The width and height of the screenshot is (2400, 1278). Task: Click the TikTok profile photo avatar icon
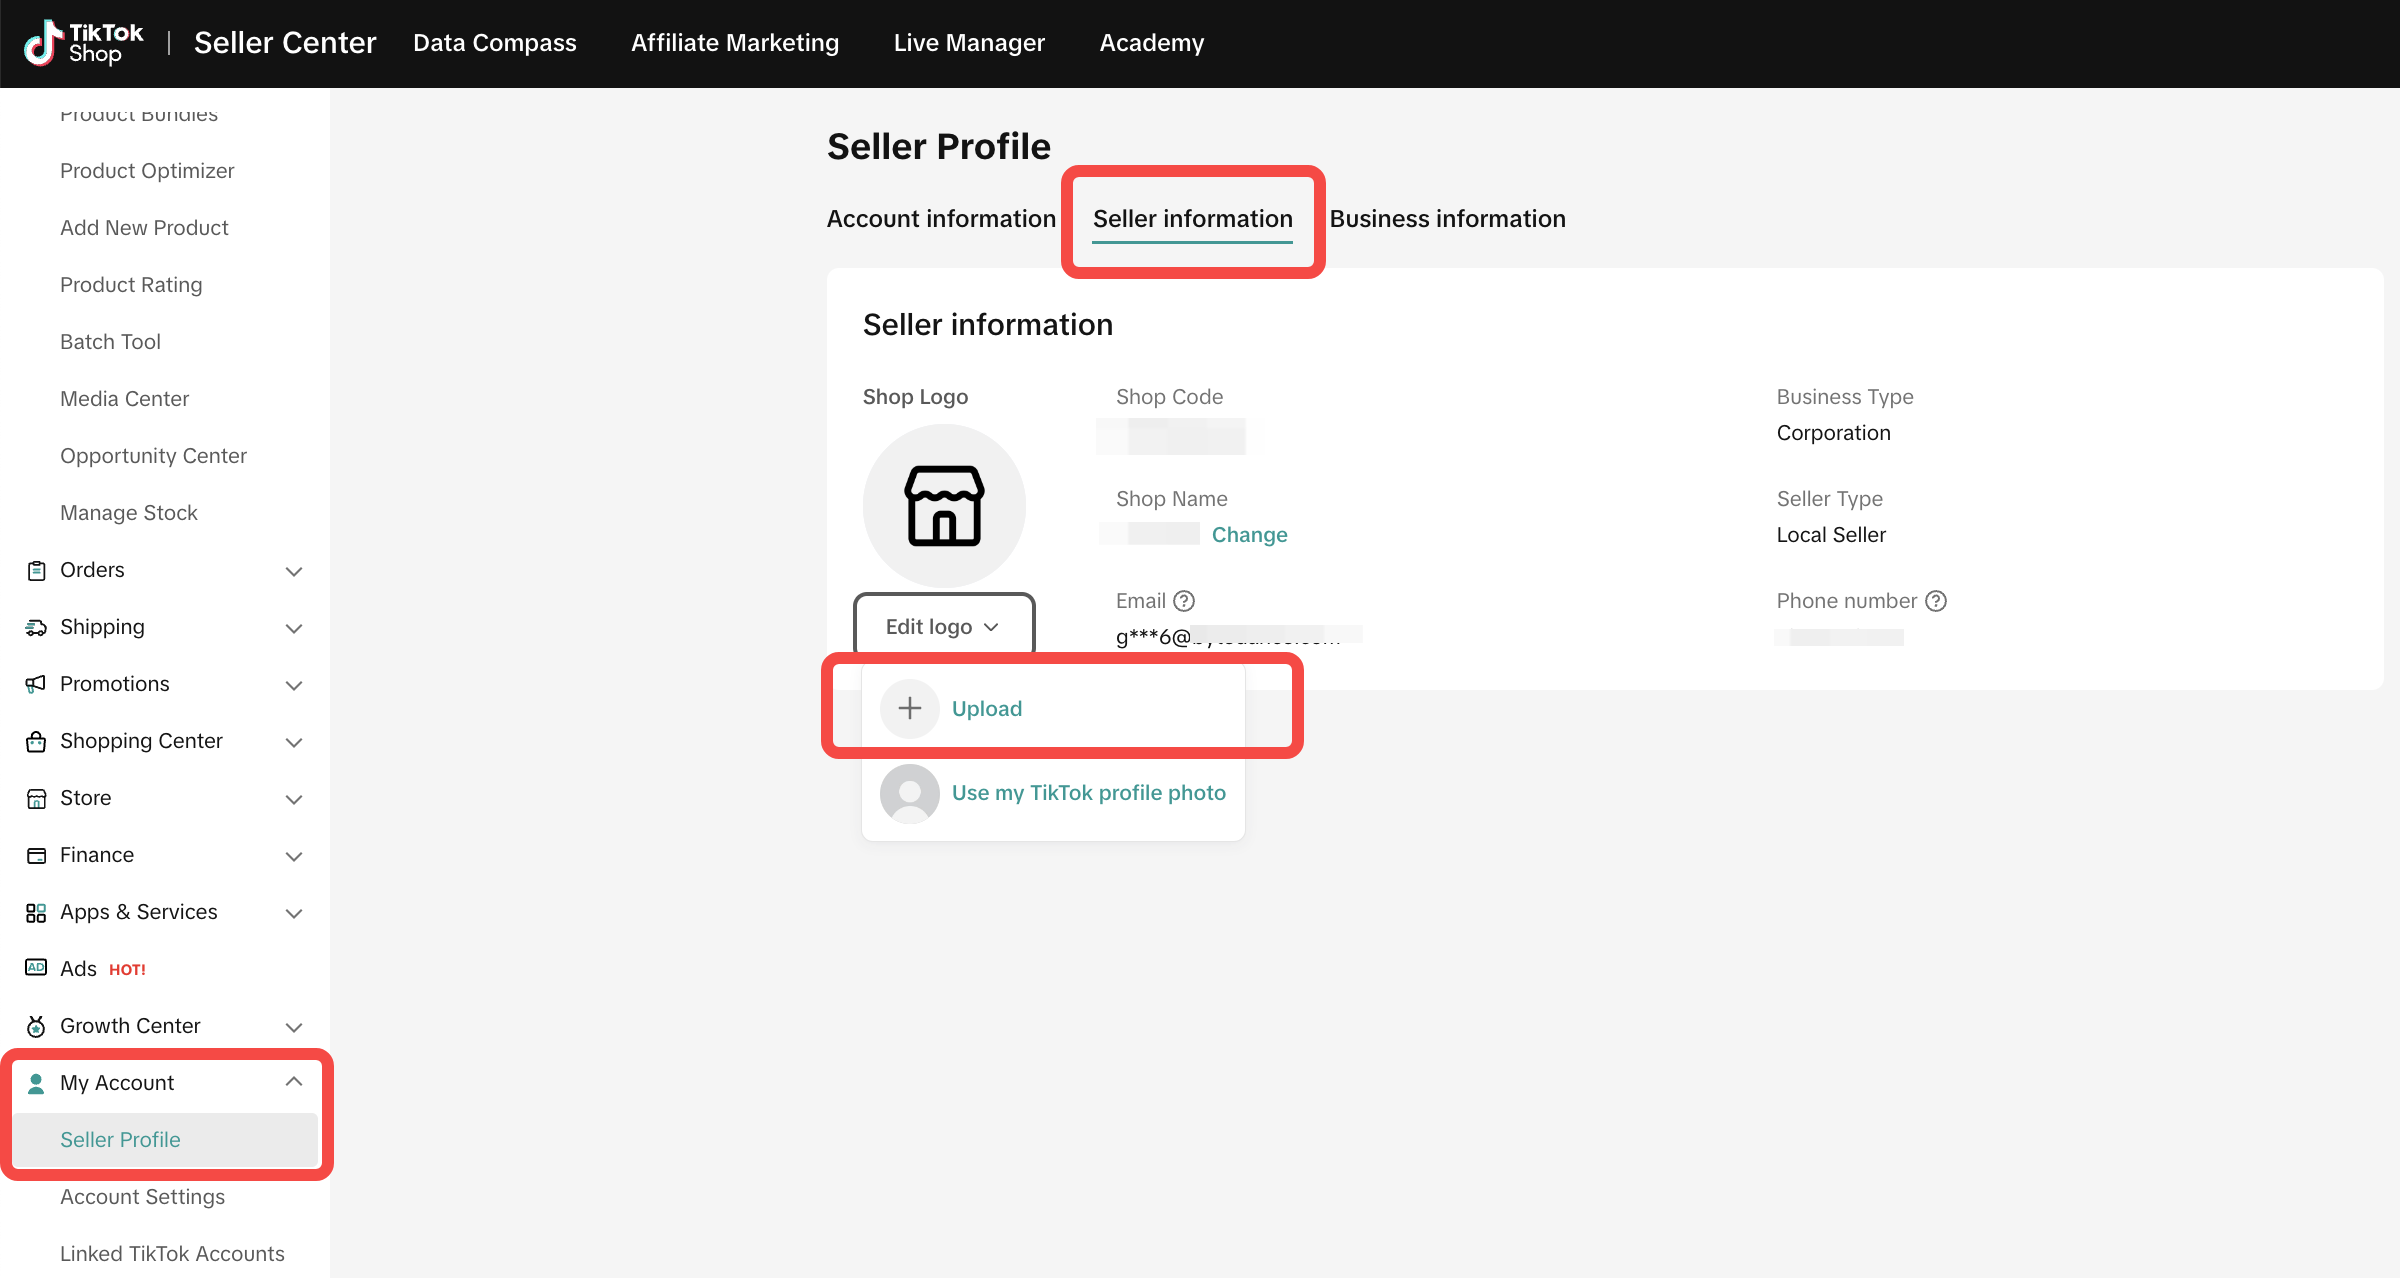click(909, 793)
